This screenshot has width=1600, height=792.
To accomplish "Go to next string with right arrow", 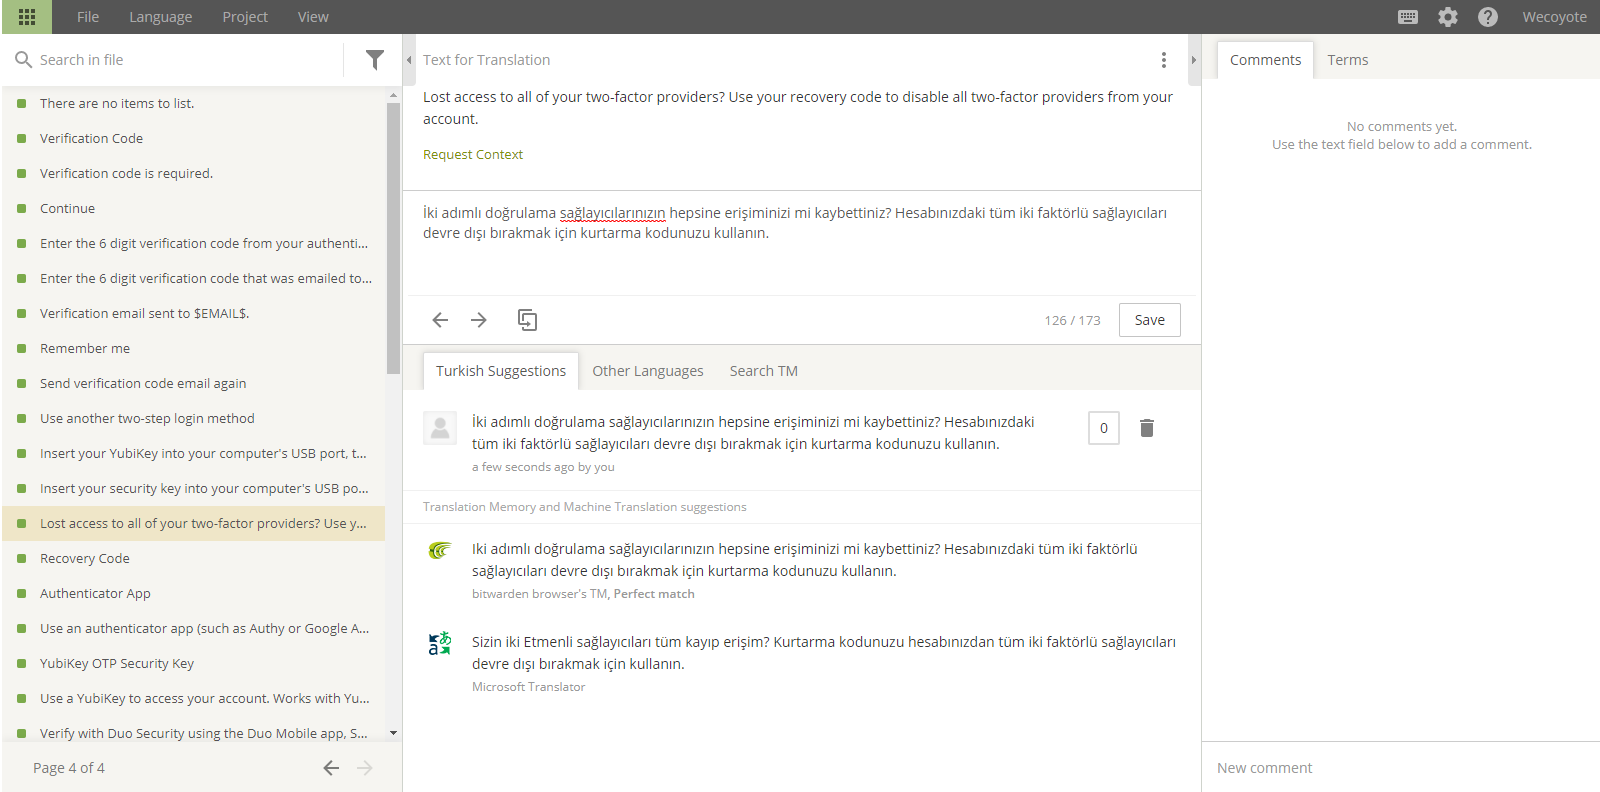I will [x=479, y=320].
